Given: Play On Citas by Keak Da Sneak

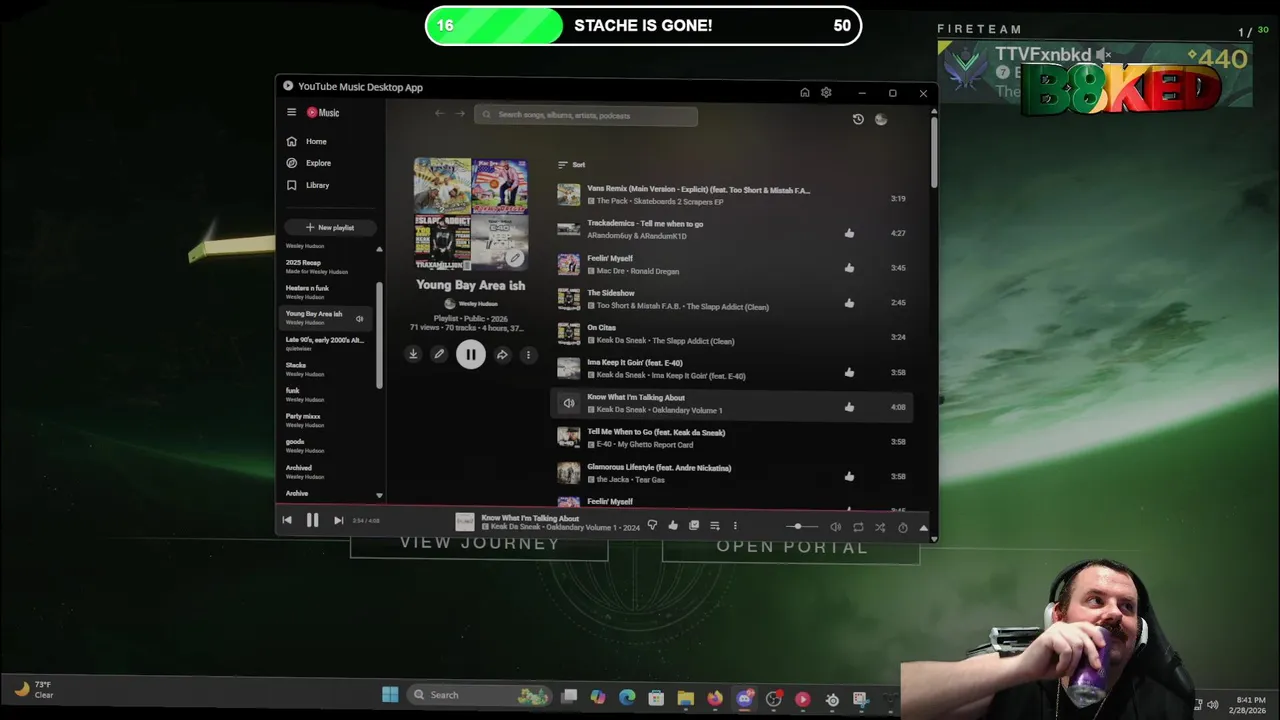Looking at the screenshot, I should pos(733,334).
